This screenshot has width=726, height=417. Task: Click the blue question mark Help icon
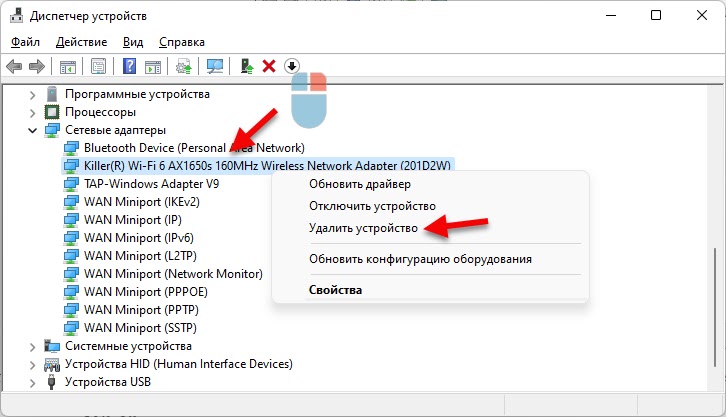pyautogui.click(x=129, y=66)
